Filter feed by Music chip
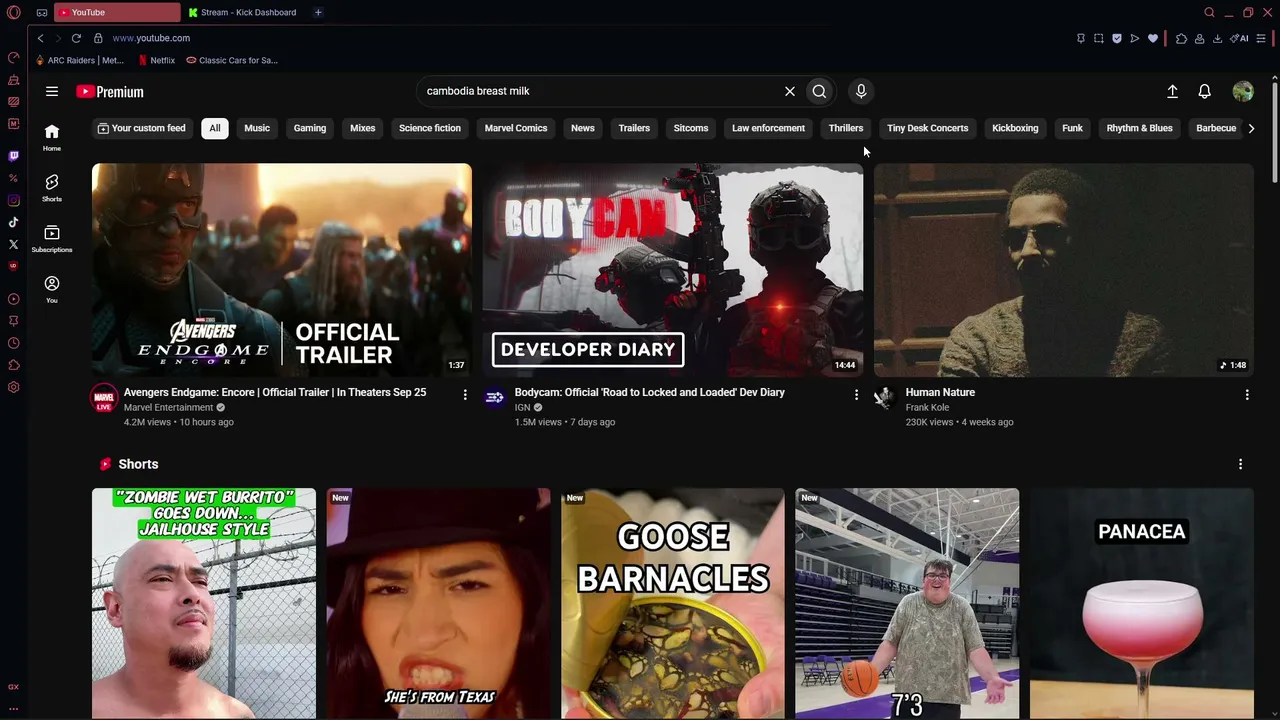Viewport: 1280px width, 720px height. coord(257,128)
